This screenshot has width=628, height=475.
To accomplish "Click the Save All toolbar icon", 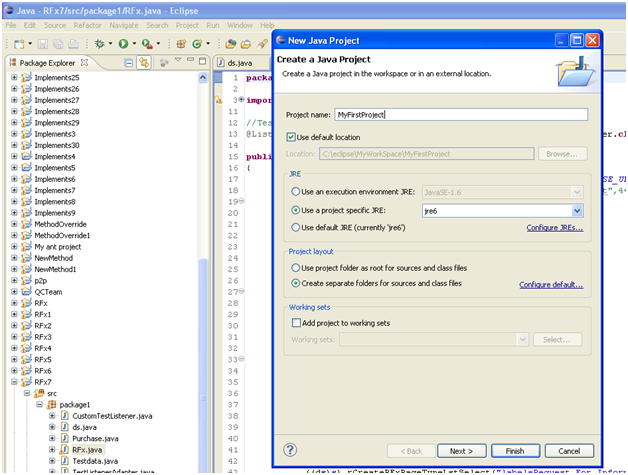I will (58, 44).
